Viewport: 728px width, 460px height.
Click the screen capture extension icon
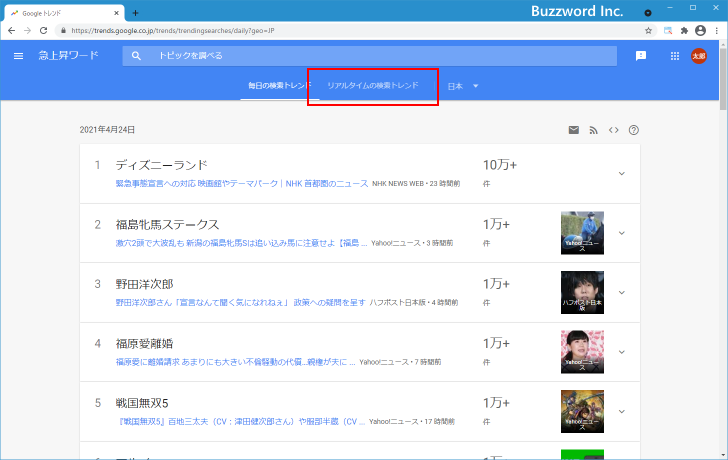pos(668,31)
